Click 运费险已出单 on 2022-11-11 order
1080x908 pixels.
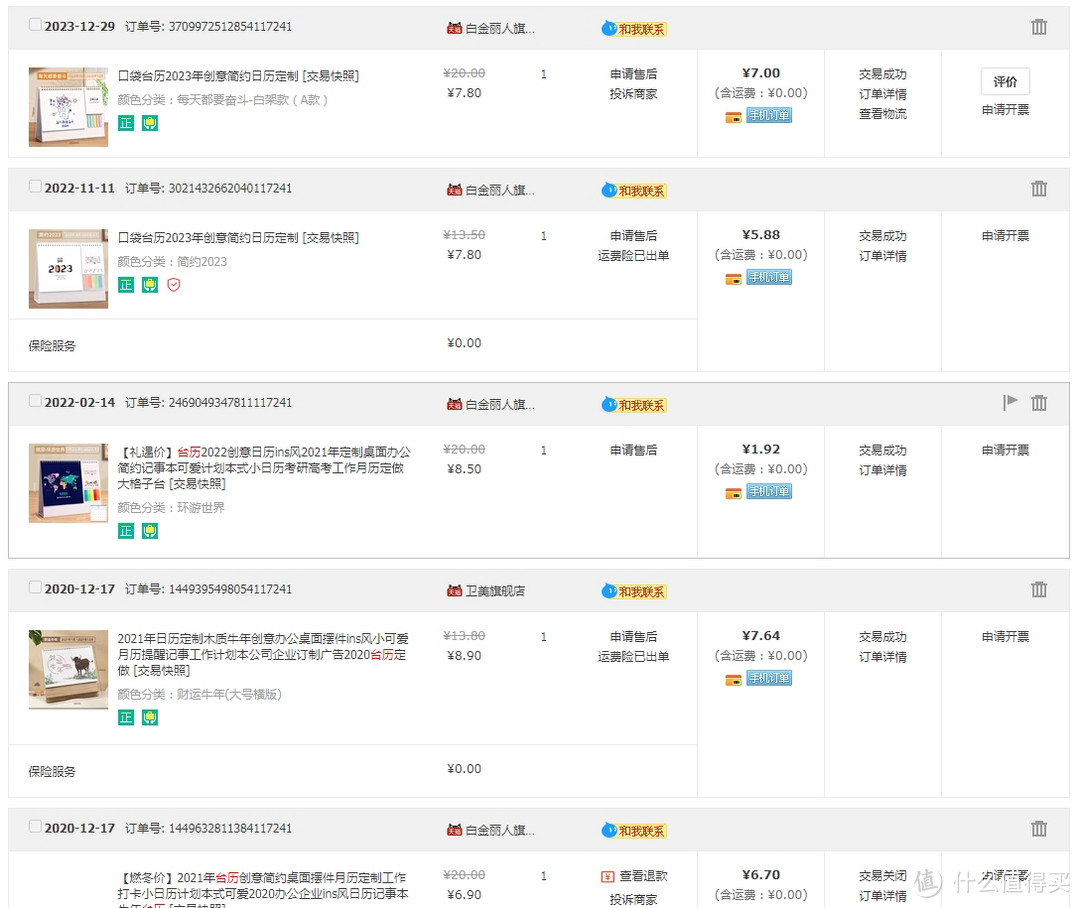633,256
